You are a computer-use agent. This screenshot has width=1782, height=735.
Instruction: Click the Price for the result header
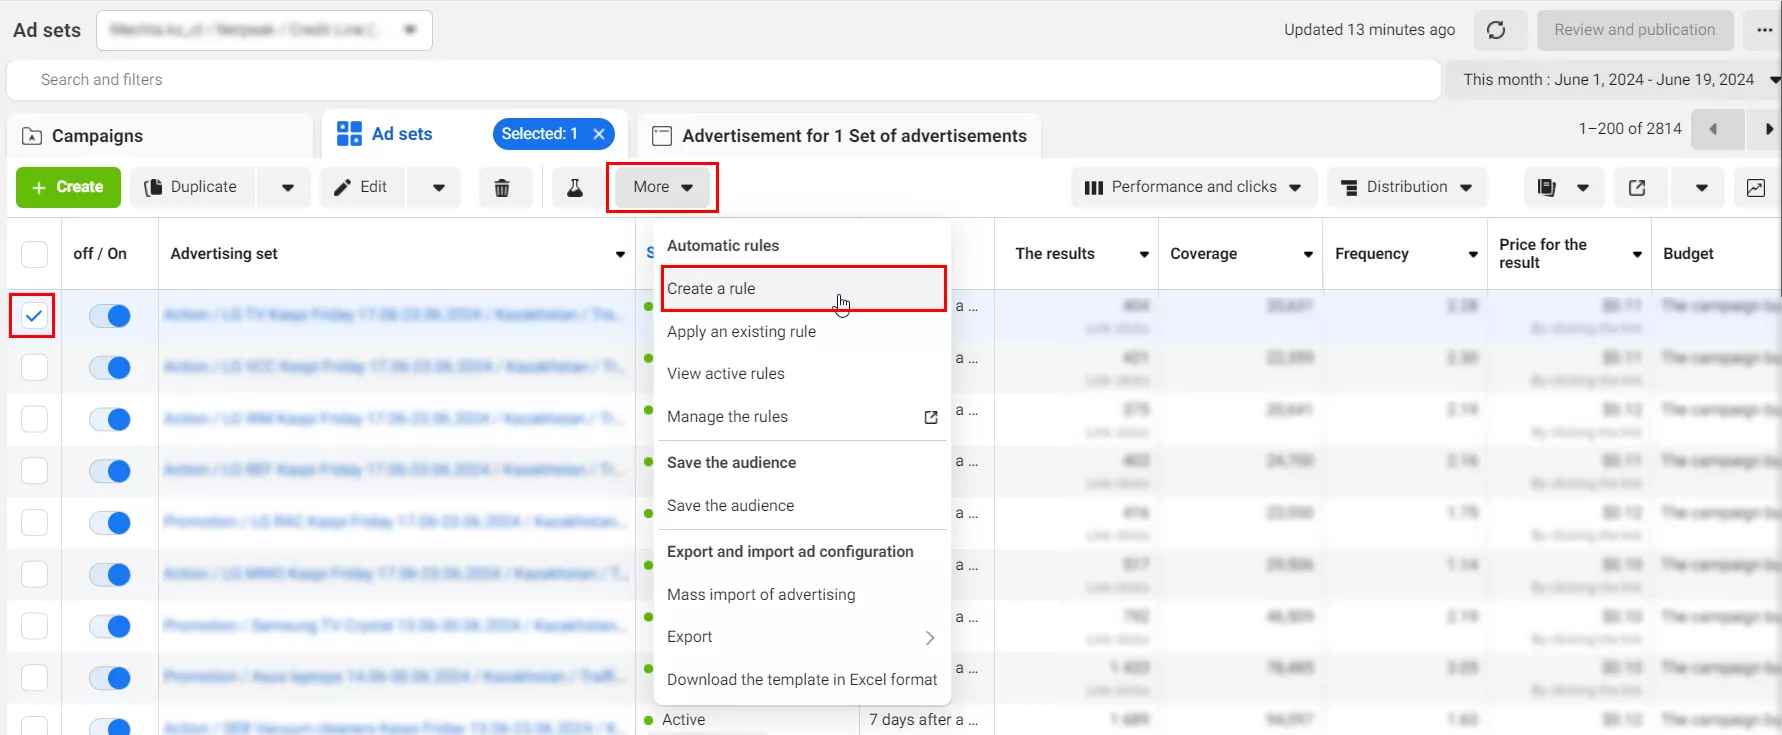point(1543,254)
